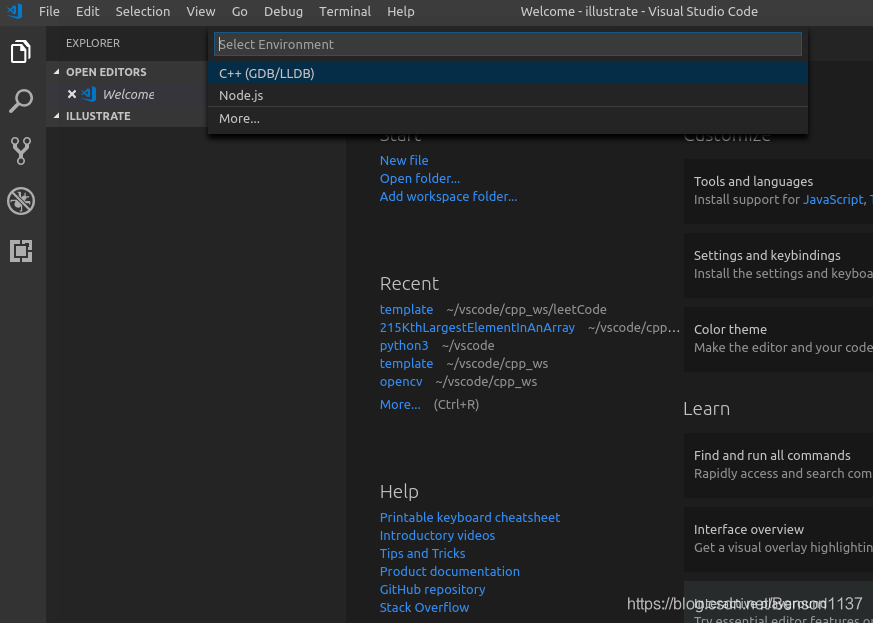Open the Debug menu
Viewport: 873px width, 623px height.
tap(283, 11)
